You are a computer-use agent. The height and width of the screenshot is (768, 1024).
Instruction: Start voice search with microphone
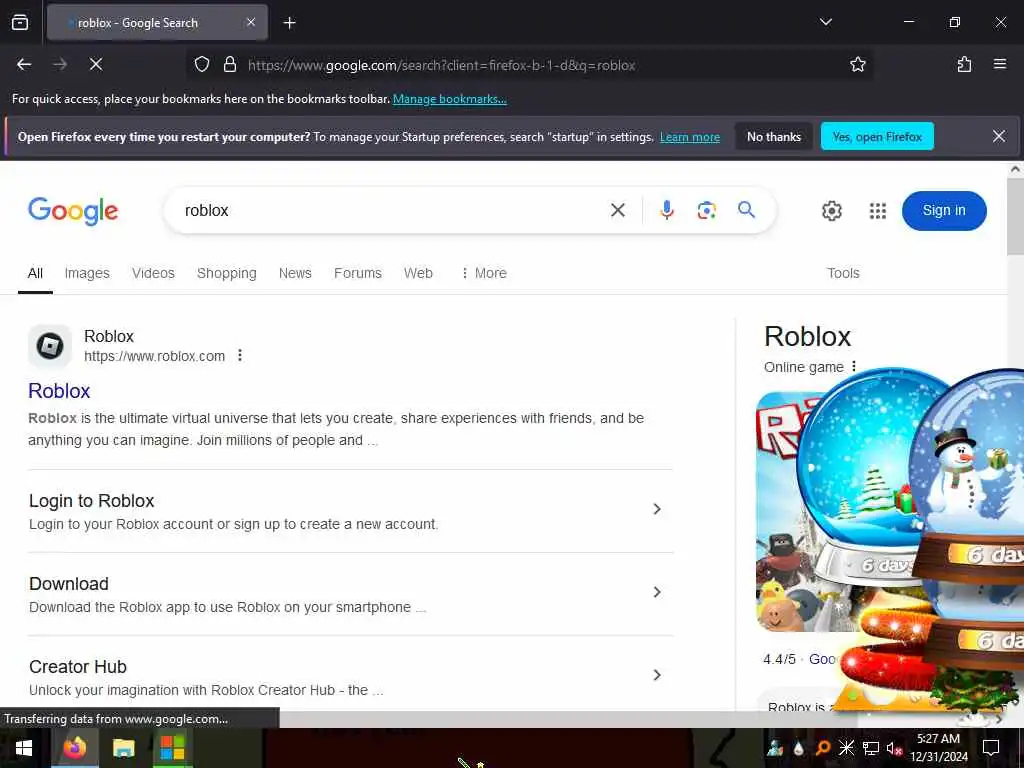tap(667, 210)
